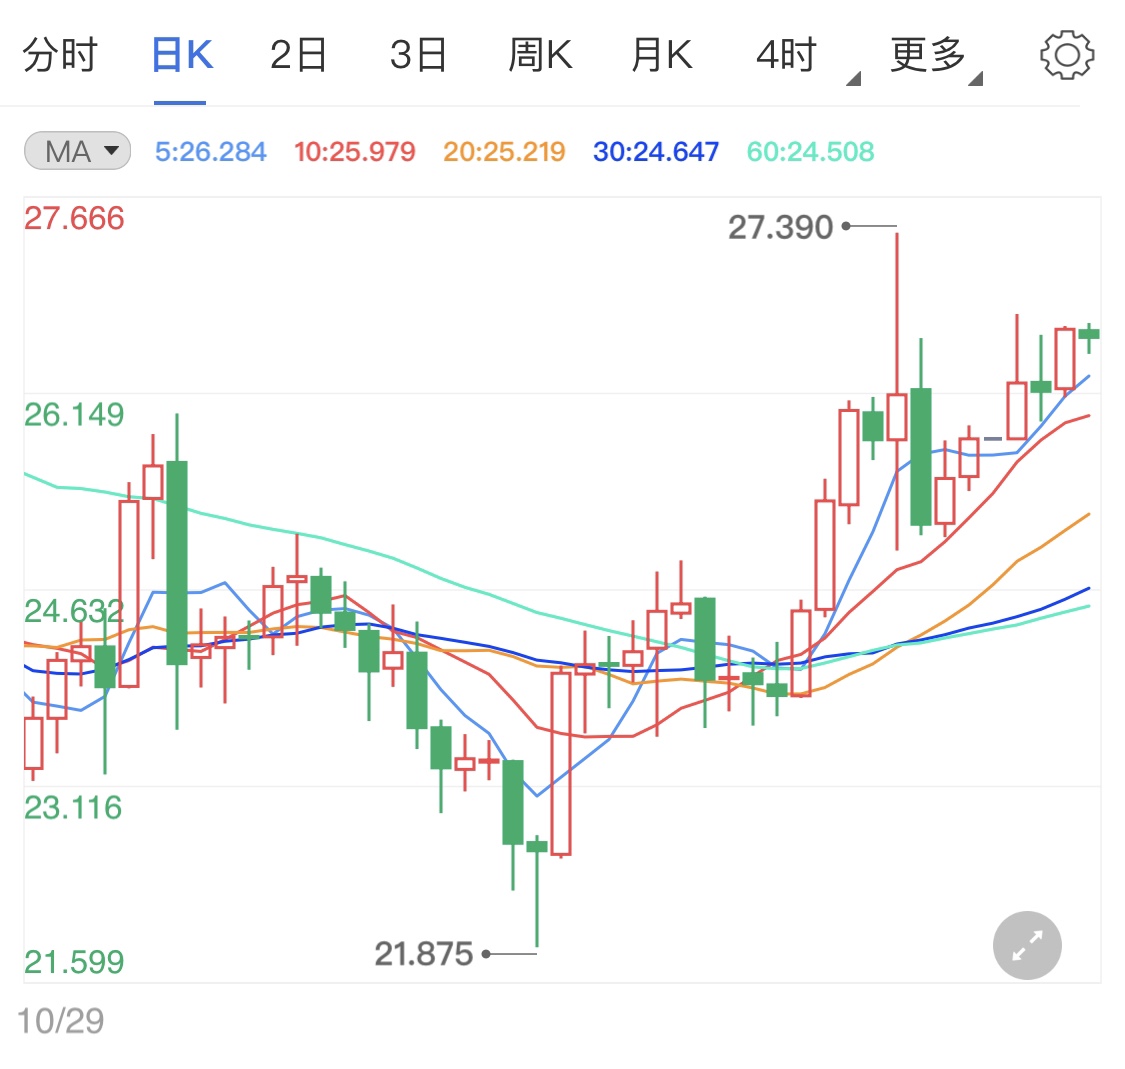Switch to the 分时 tab
The width and height of the screenshot is (1125, 1069).
point(60,55)
